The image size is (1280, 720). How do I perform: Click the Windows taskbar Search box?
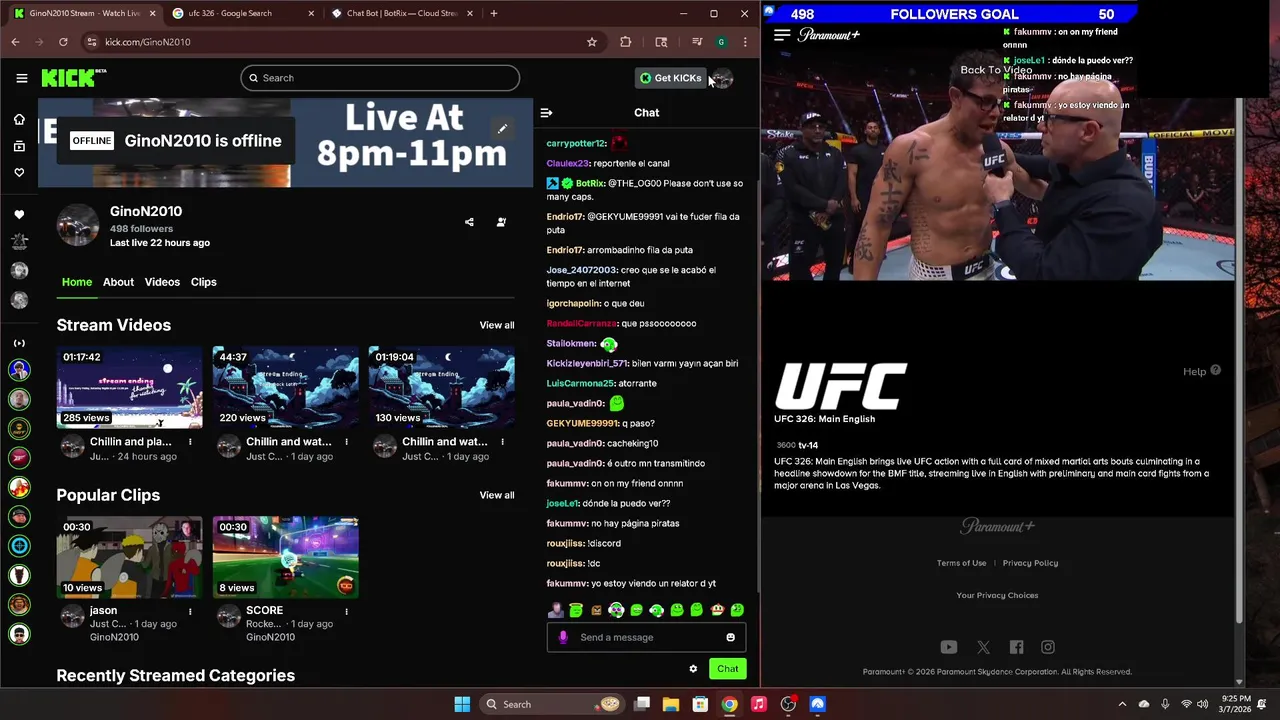[x=551, y=704]
